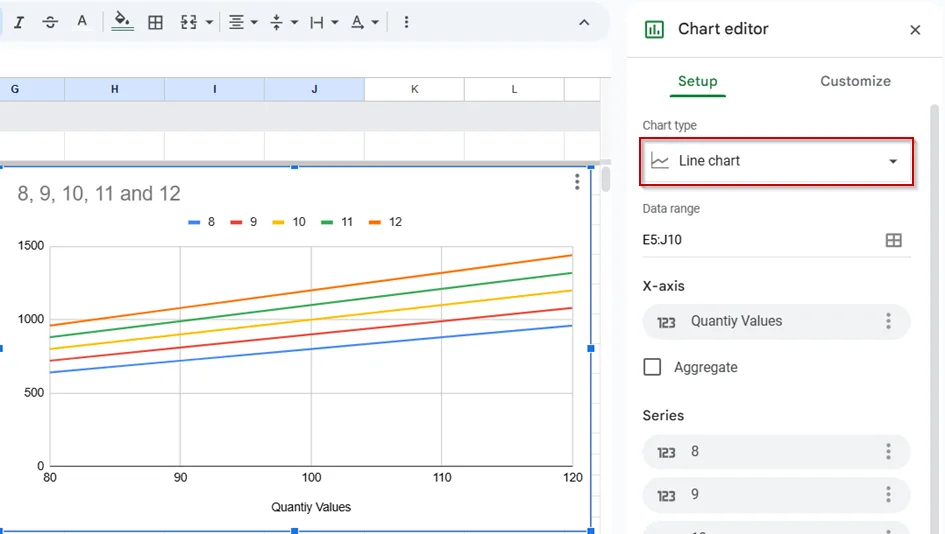This screenshot has width=945, height=534.
Task: Select column L header
Action: click(514, 89)
